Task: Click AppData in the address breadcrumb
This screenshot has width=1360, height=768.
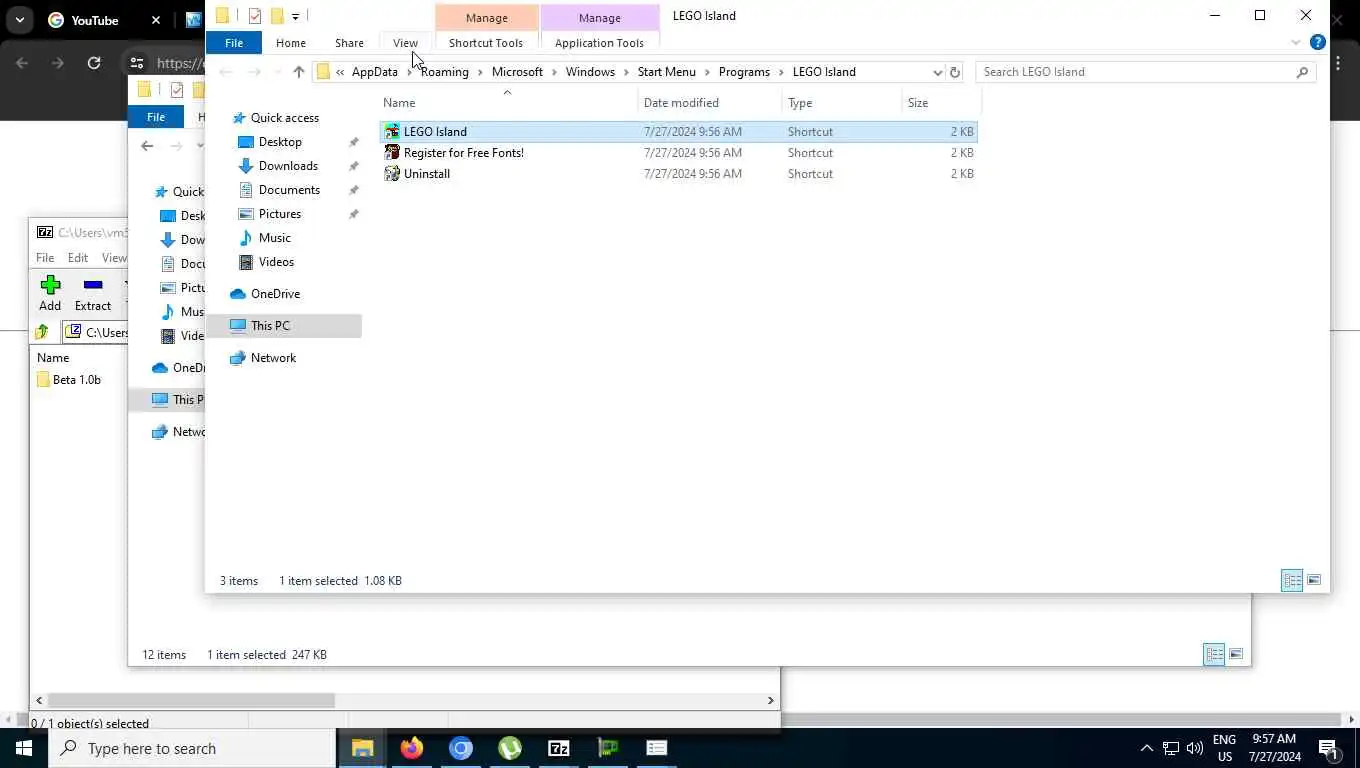Action: (x=375, y=72)
